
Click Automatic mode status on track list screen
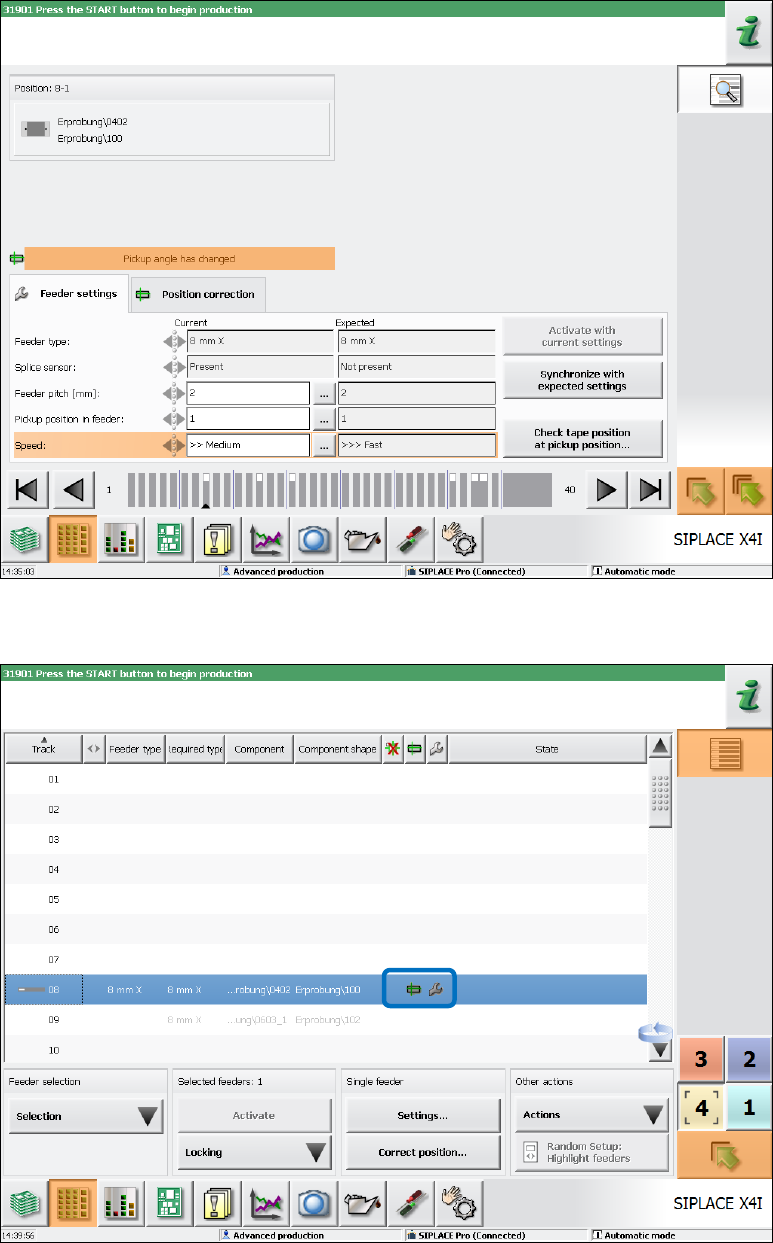(x=636, y=1236)
